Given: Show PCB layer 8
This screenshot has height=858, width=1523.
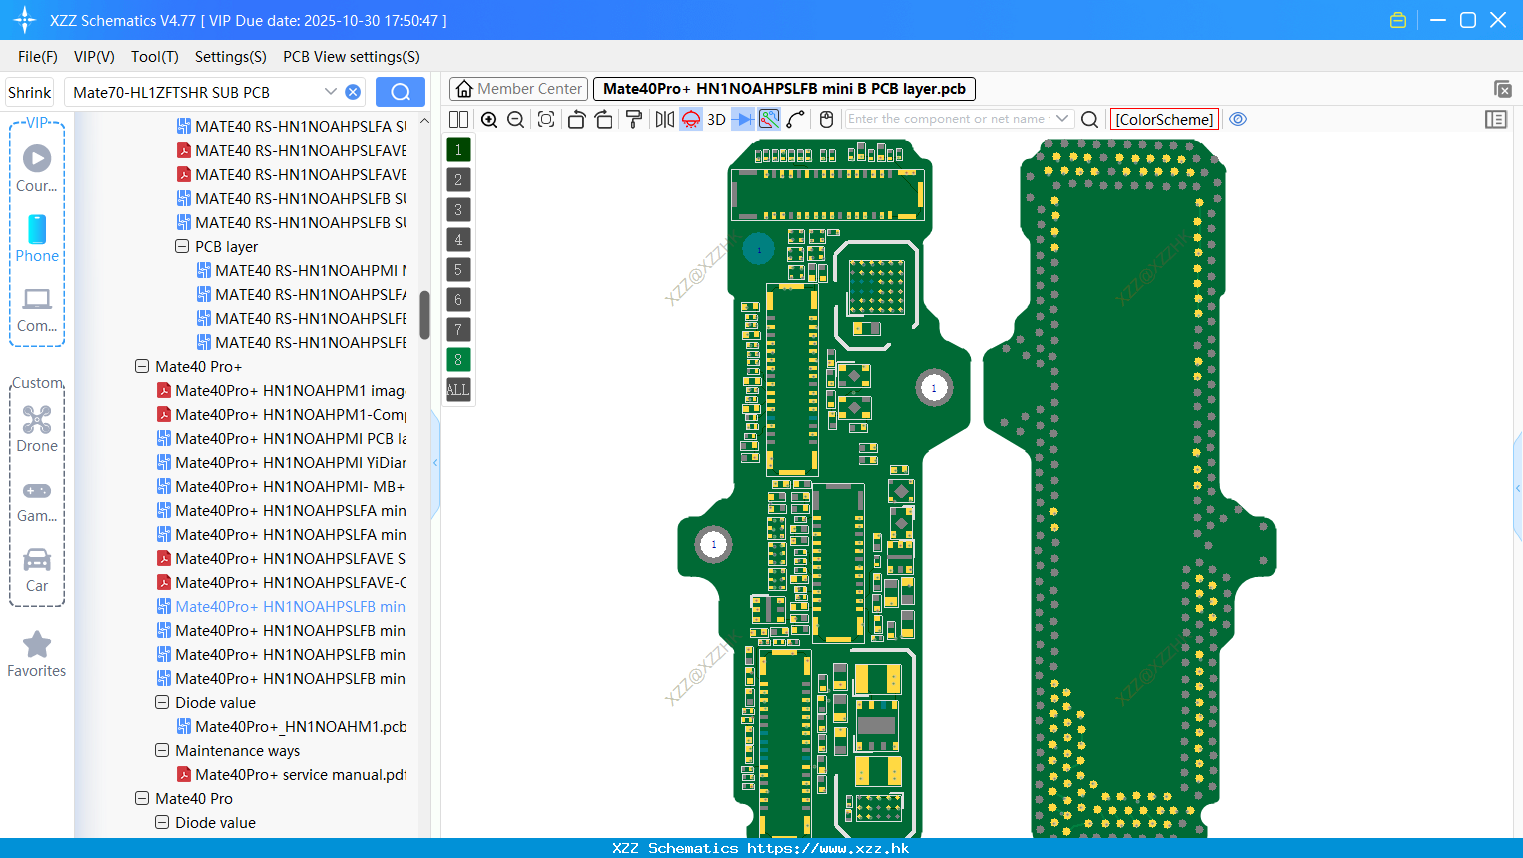Looking at the screenshot, I should click(x=458, y=359).
